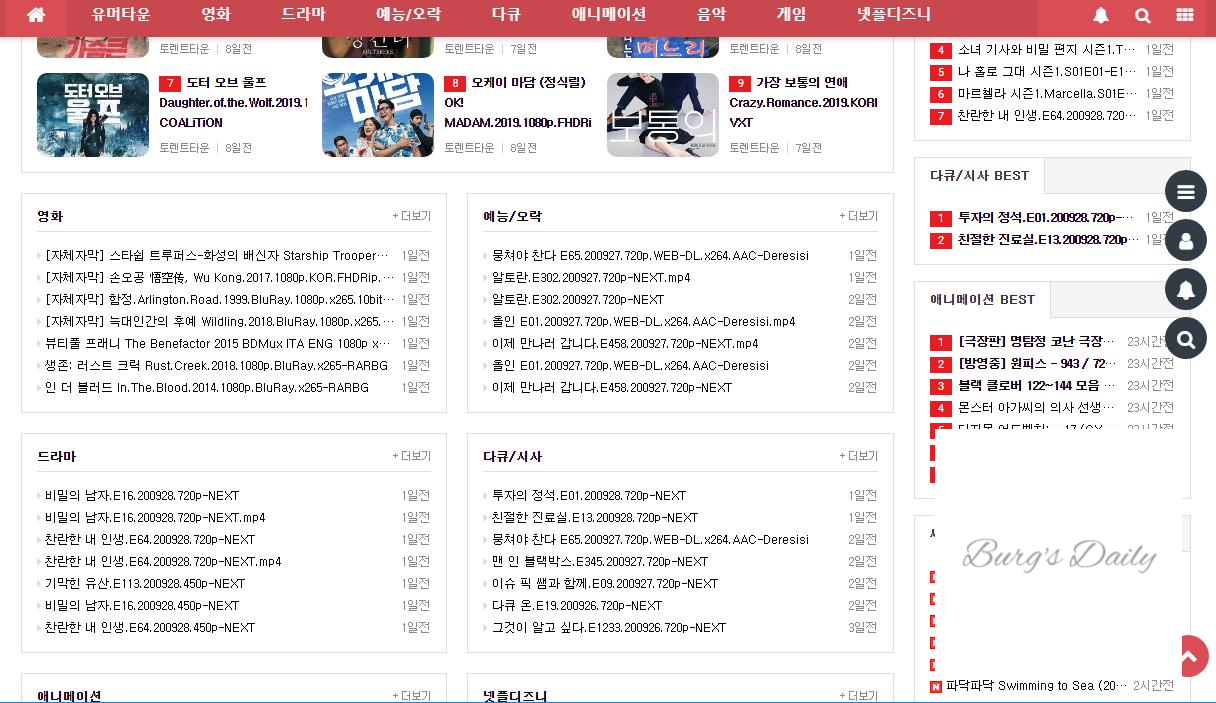
Task: Open floating user profile button
Action: tap(1186, 240)
